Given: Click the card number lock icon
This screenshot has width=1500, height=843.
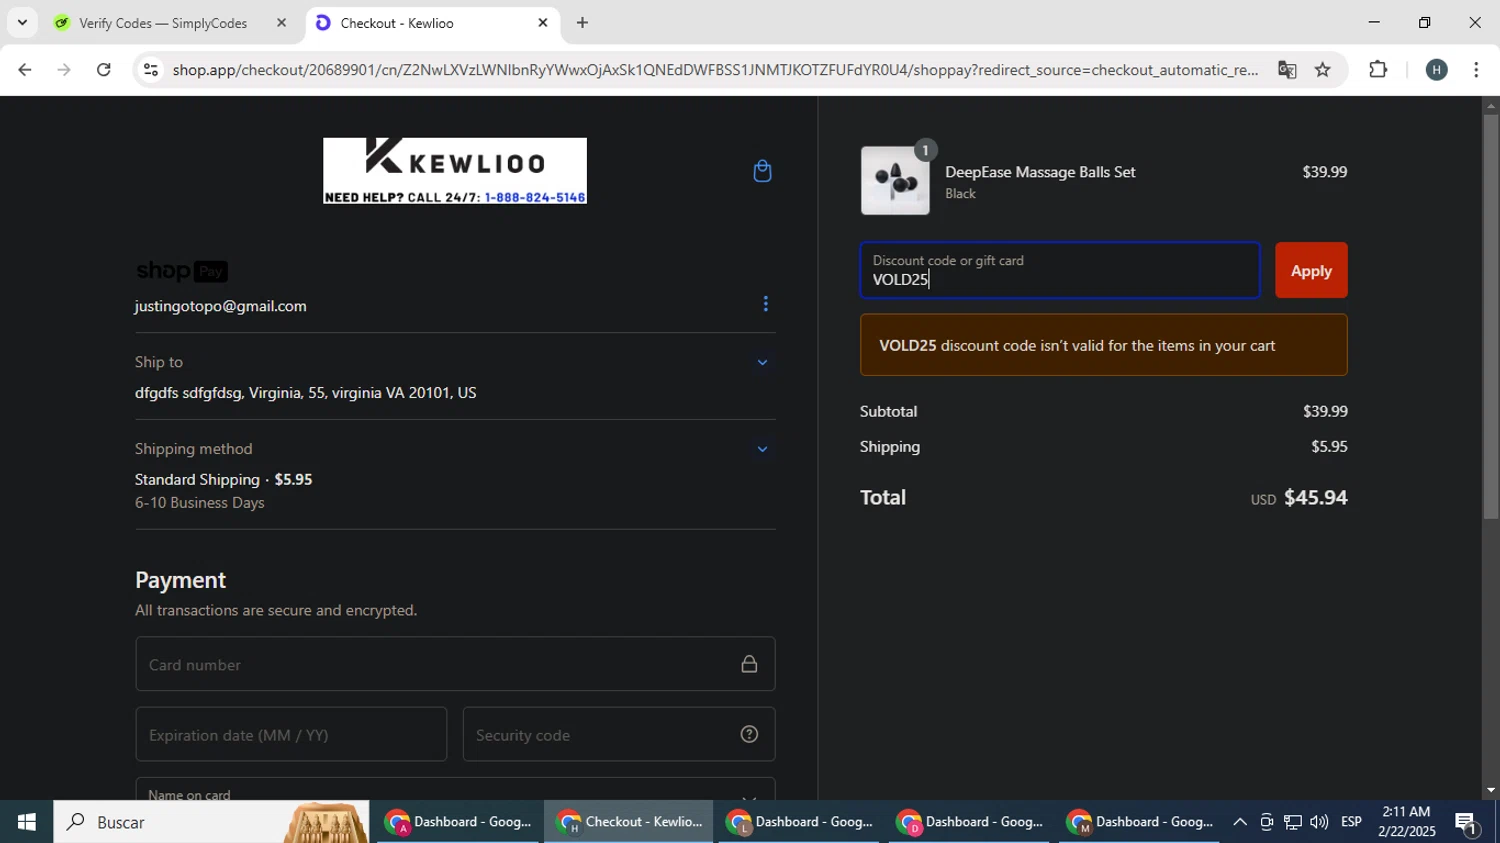Looking at the screenshot, I should (x=749, y=664).
